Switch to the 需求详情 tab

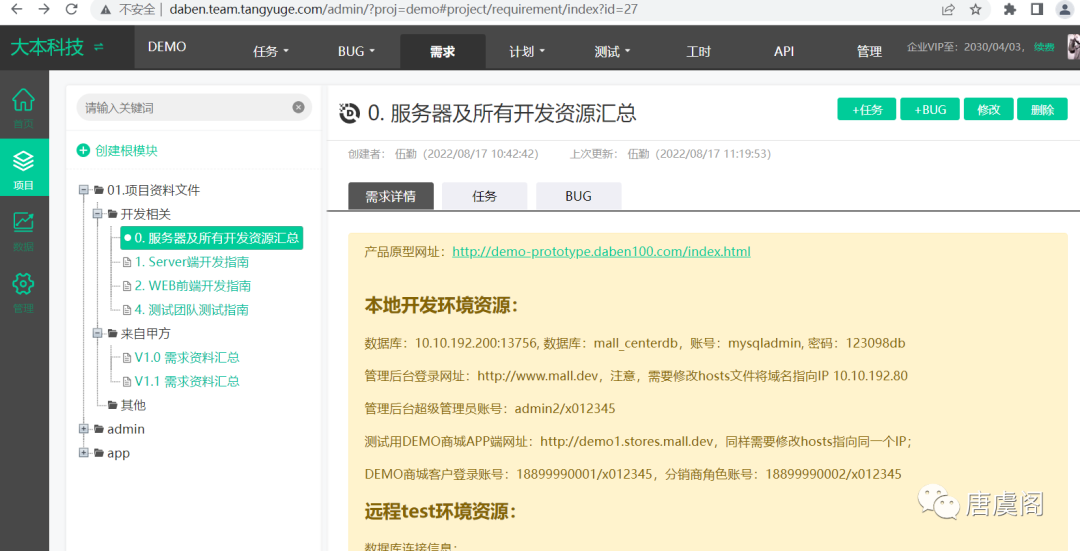[x=391, y=196]
